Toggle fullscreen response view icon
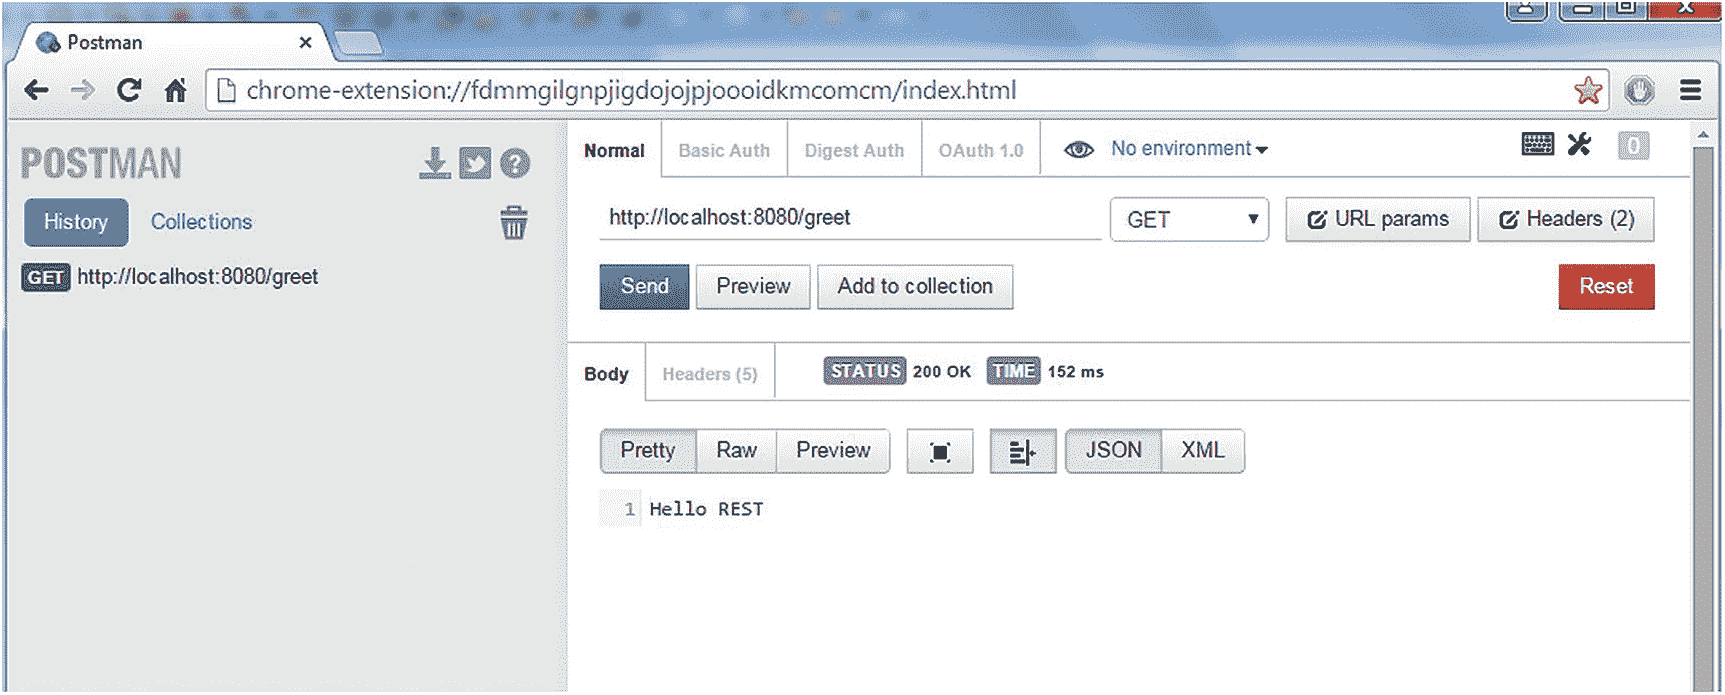 point(940,452)
